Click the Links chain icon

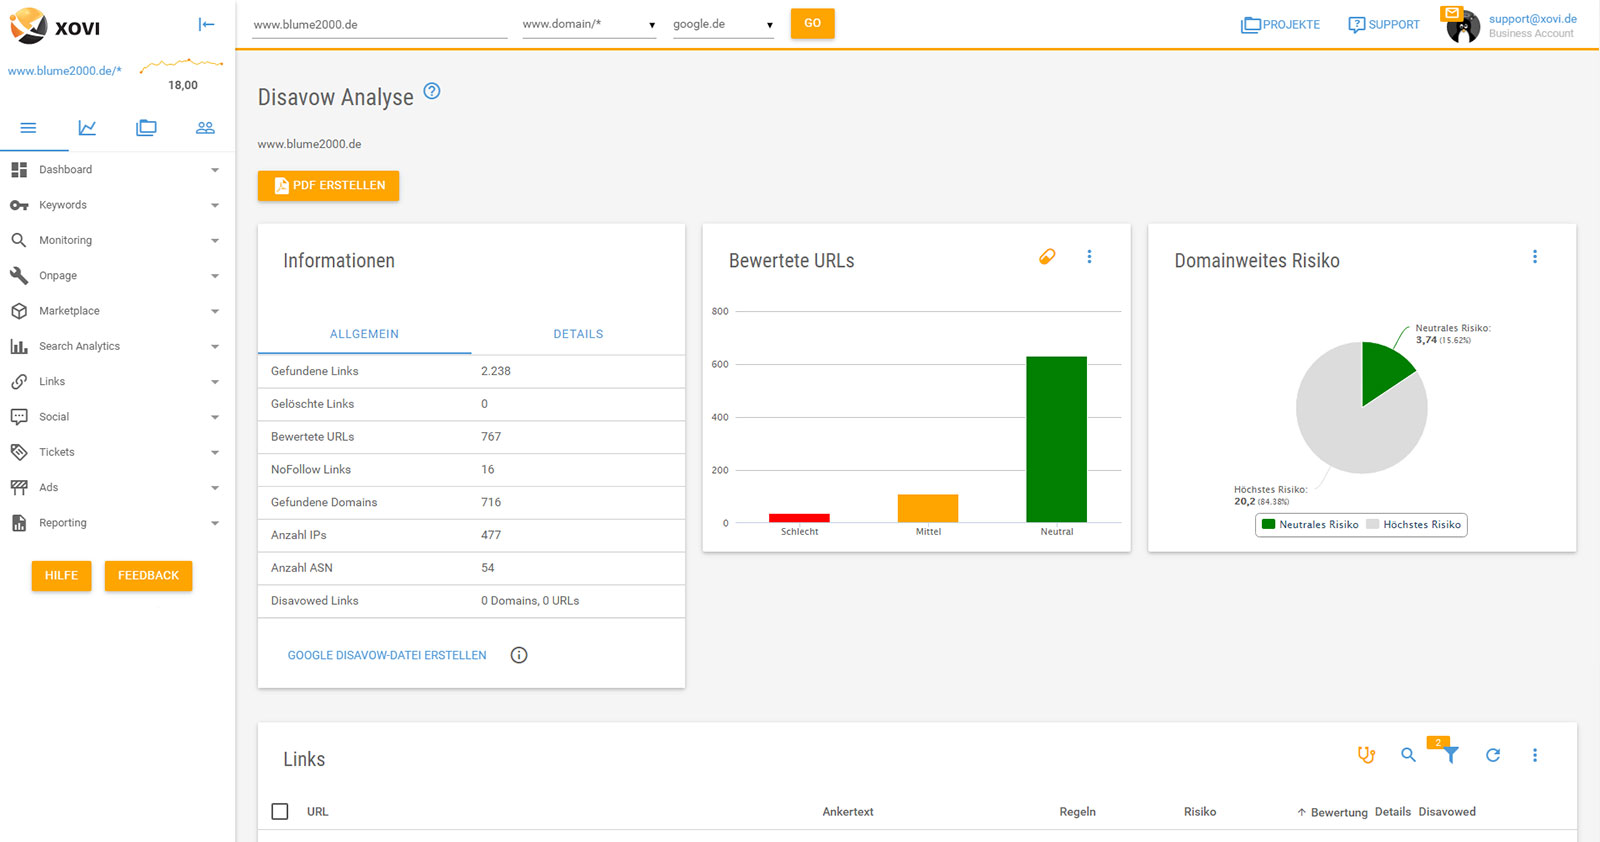coord(19,381)
